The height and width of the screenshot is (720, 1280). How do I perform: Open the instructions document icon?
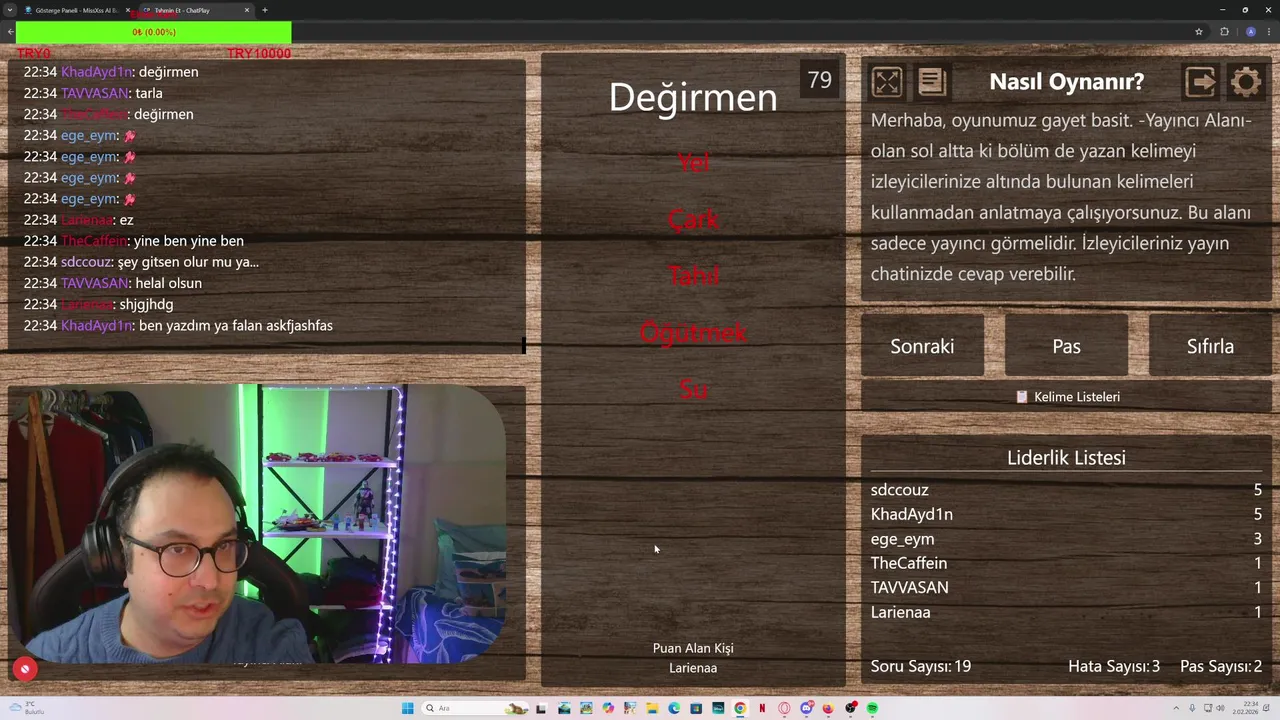click(x=931, y=81)
